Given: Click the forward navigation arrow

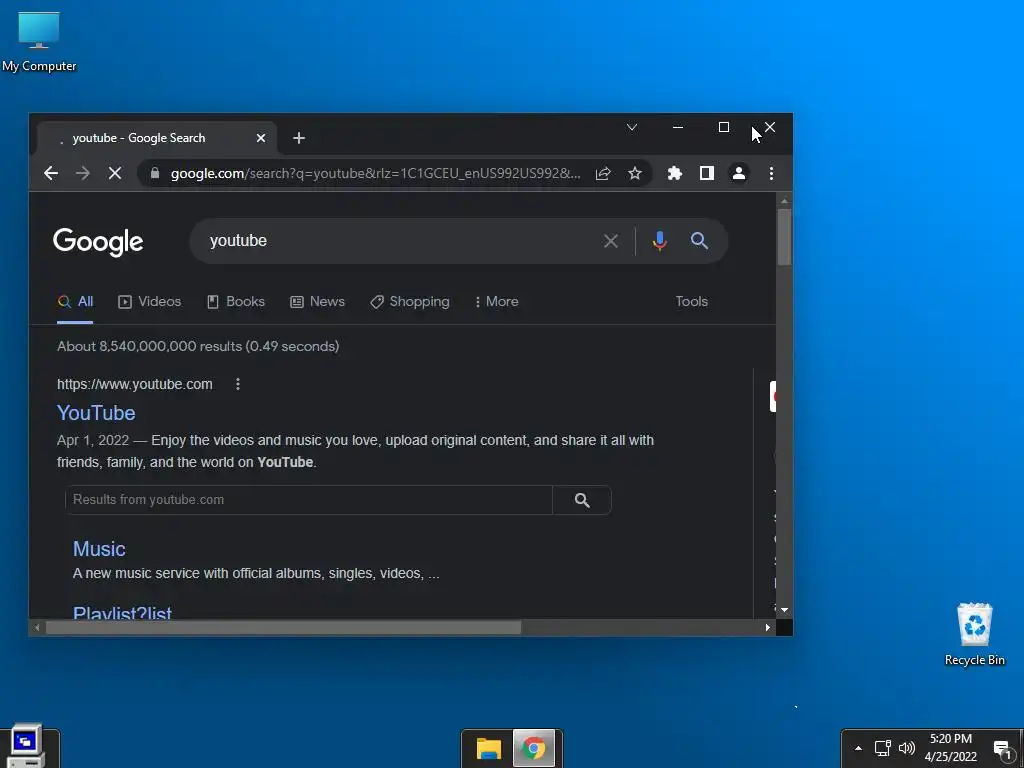Looking at the screenshot, I should click(x=83, y=173).
